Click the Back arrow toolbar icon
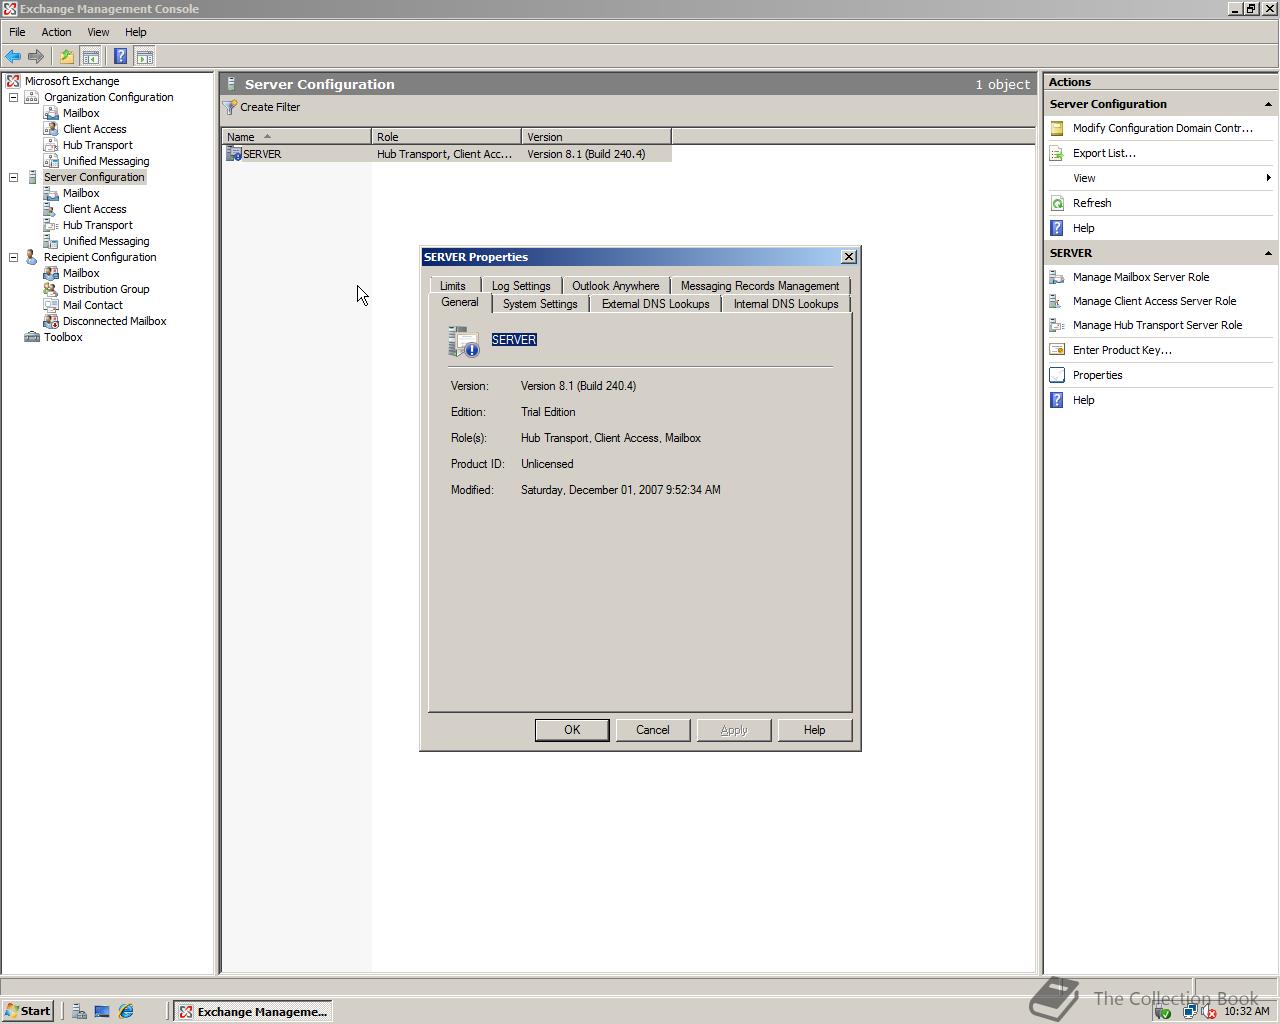The image size is (1280, 1024). point(13,57)
